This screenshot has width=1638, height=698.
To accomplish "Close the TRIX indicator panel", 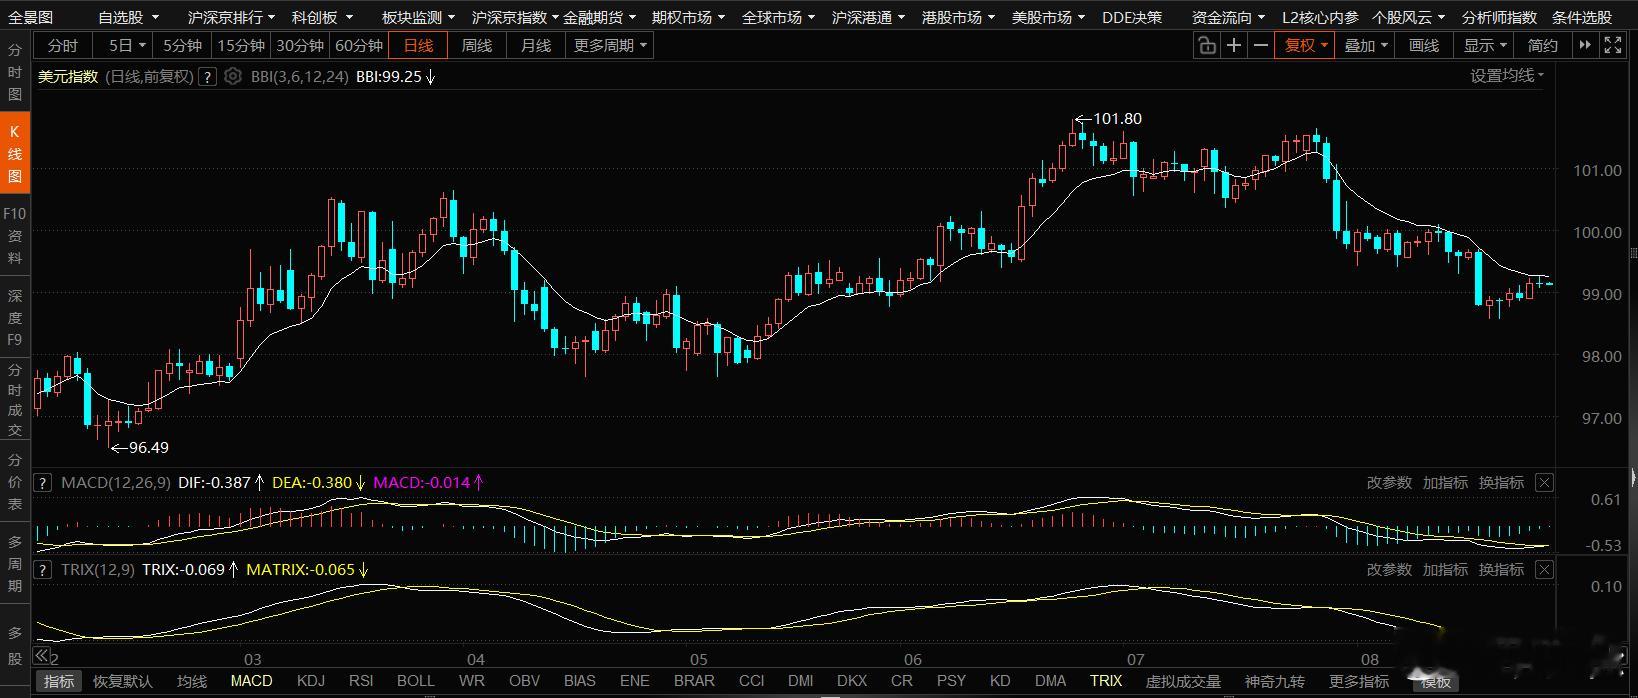I will [1545, 569].
